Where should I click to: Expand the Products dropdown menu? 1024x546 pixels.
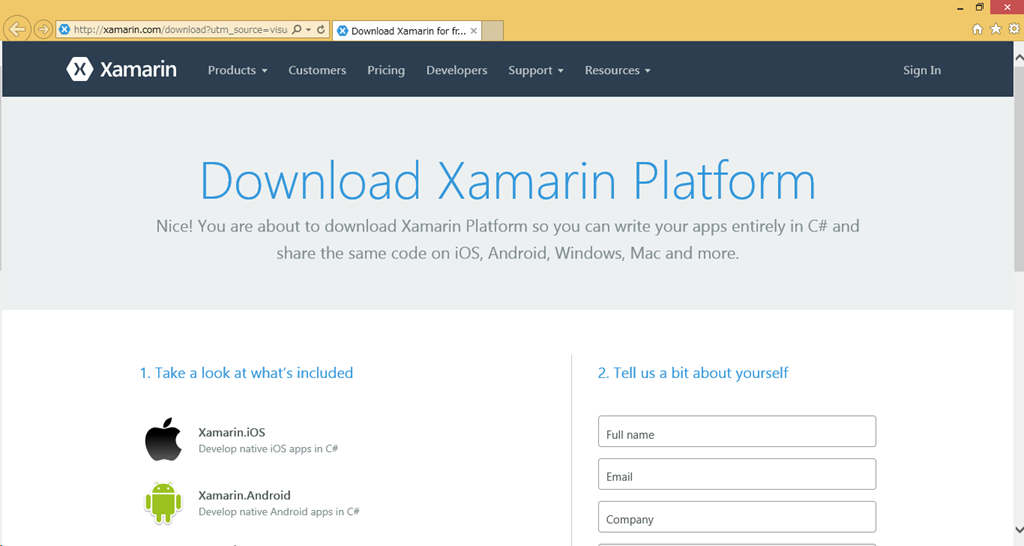pos(237,70)
